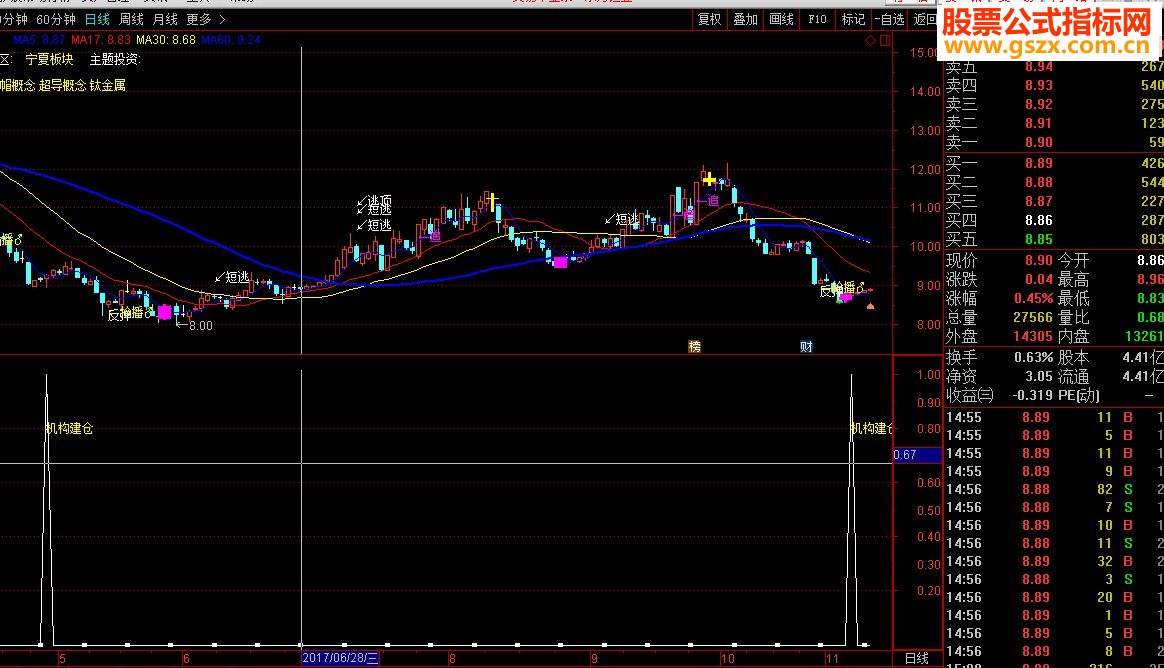Click the 日线 label at the bottom right of the chart
This screenshot has width=1164, height=668.
coord(917,658)
